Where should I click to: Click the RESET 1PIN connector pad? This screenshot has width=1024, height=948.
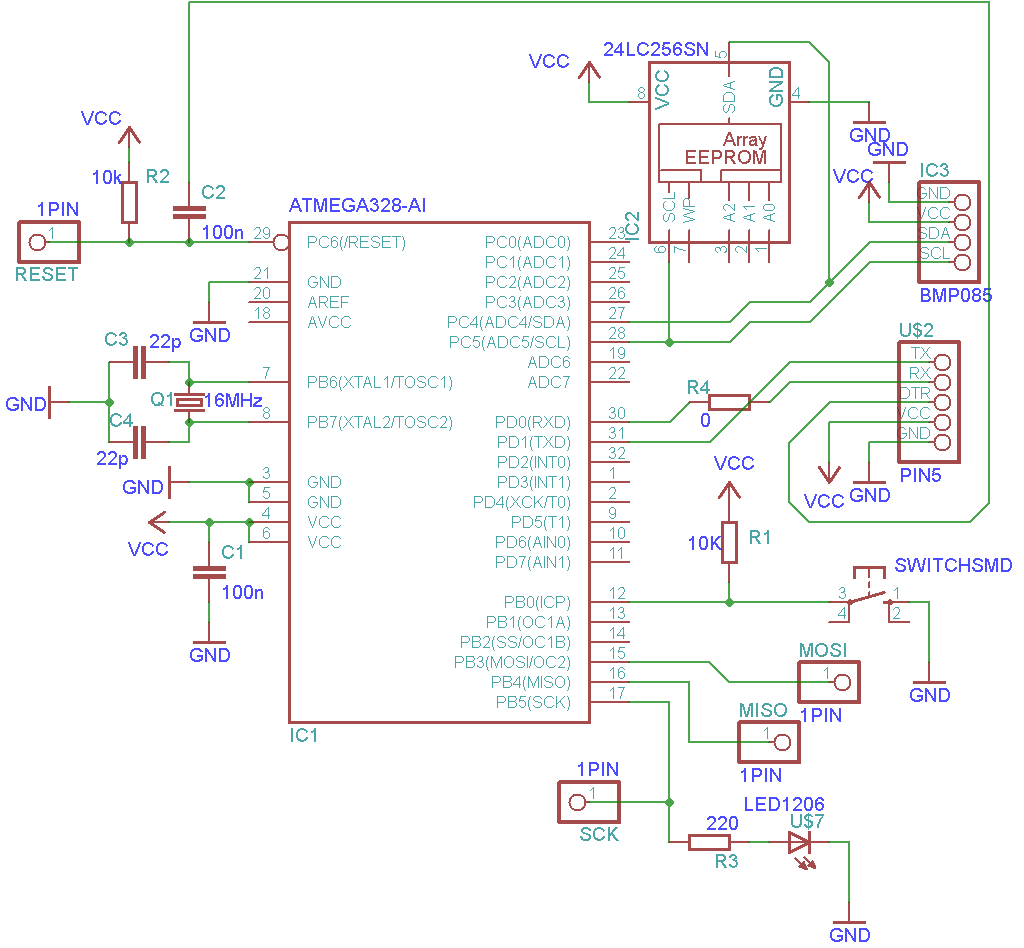click(x=49, y=242)
